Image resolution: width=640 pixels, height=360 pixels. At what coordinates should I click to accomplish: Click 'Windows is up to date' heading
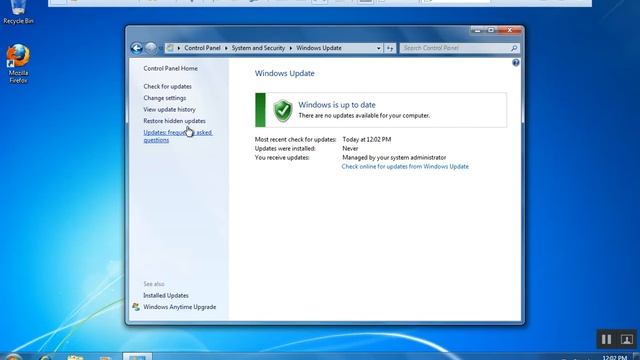337,105
